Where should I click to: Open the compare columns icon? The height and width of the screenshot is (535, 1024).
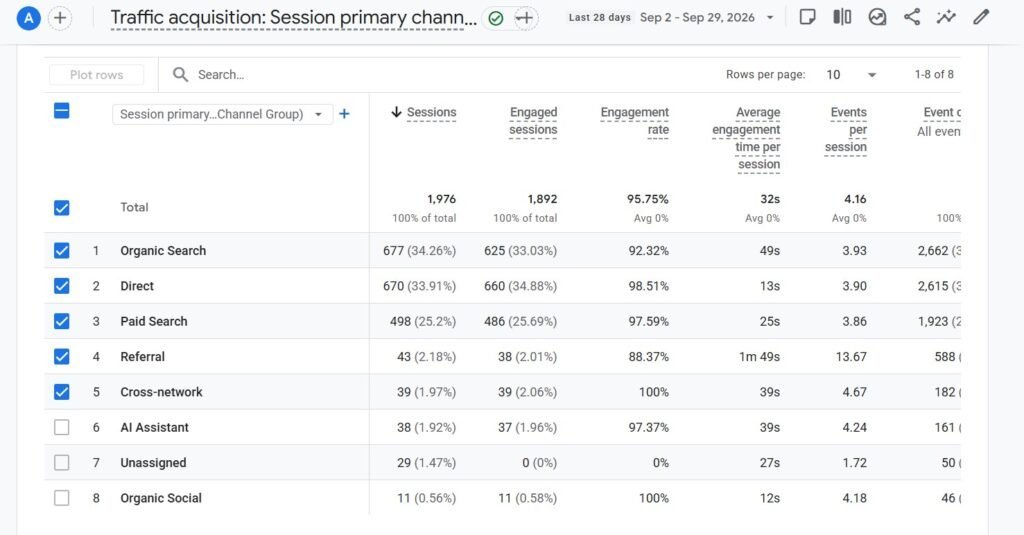click(x=842, y=17)
